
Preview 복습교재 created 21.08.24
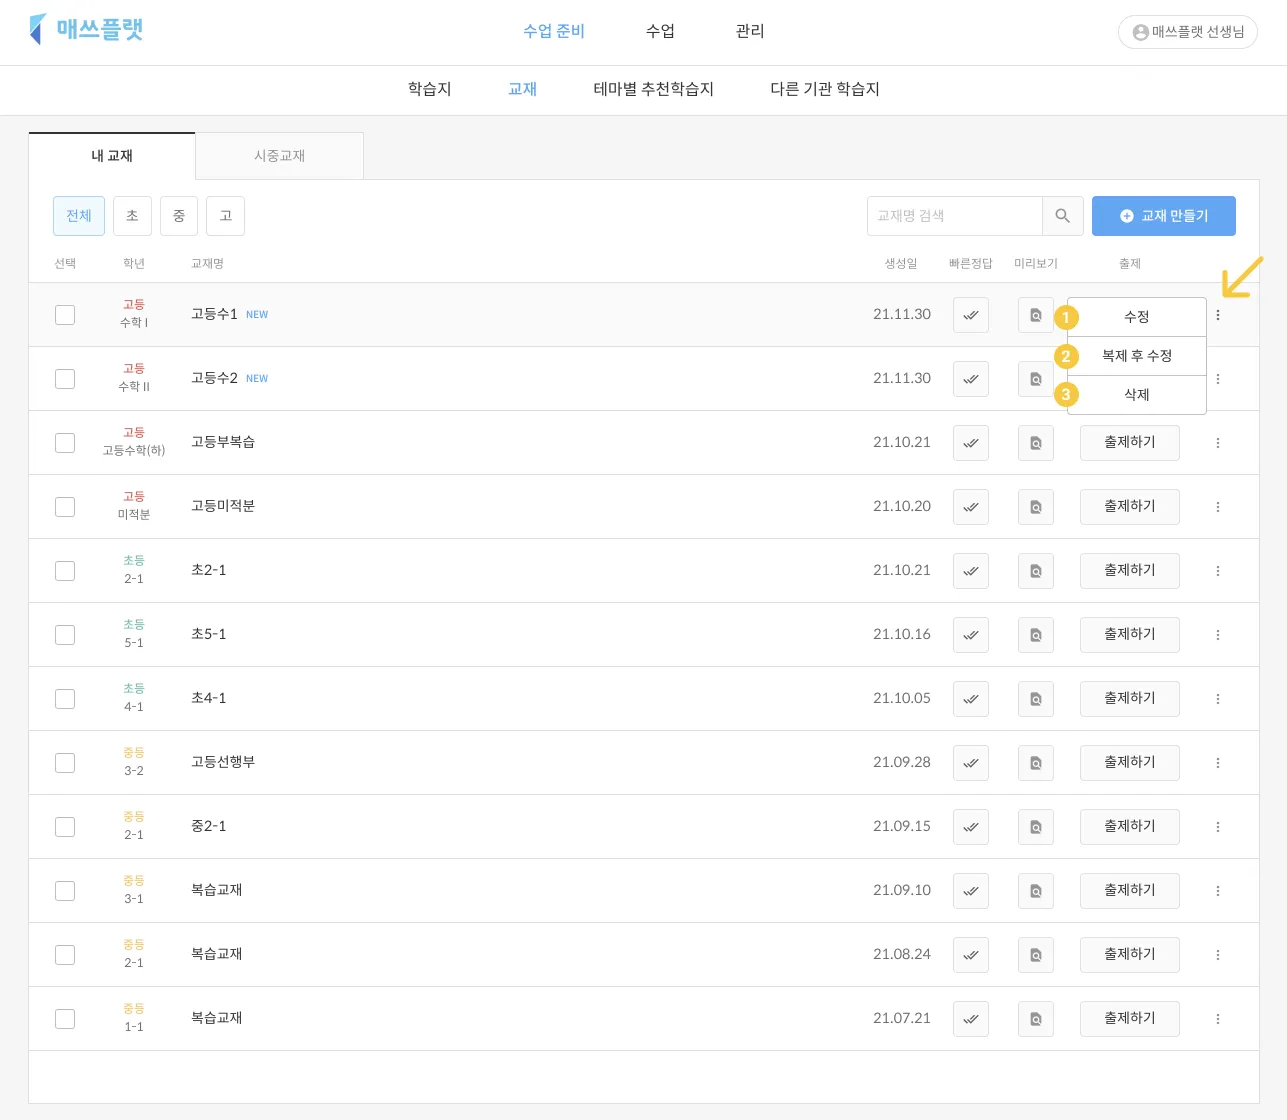coord(1036,955)
